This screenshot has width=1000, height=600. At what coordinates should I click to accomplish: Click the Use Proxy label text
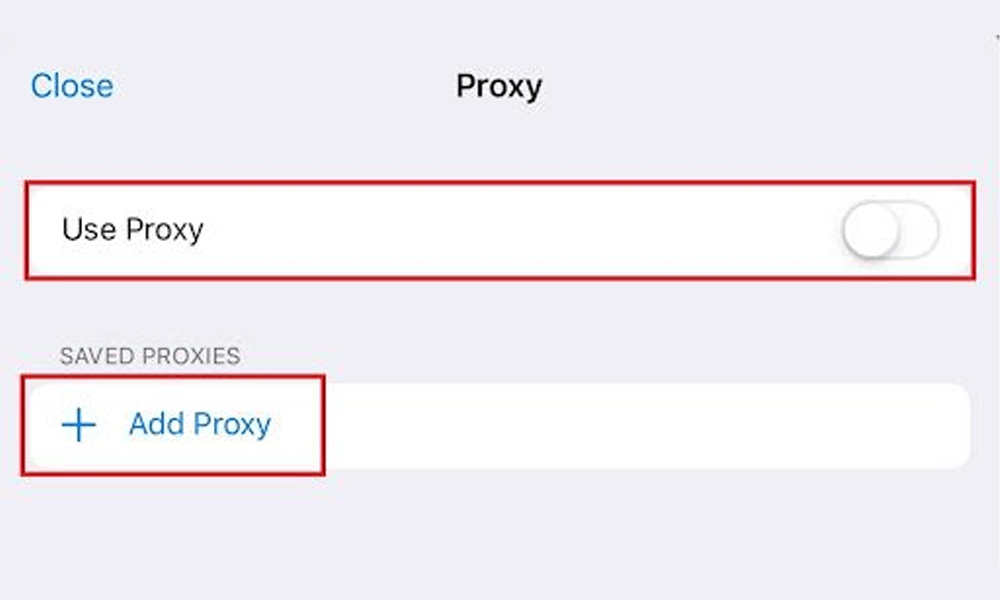[x=132, y=229]
